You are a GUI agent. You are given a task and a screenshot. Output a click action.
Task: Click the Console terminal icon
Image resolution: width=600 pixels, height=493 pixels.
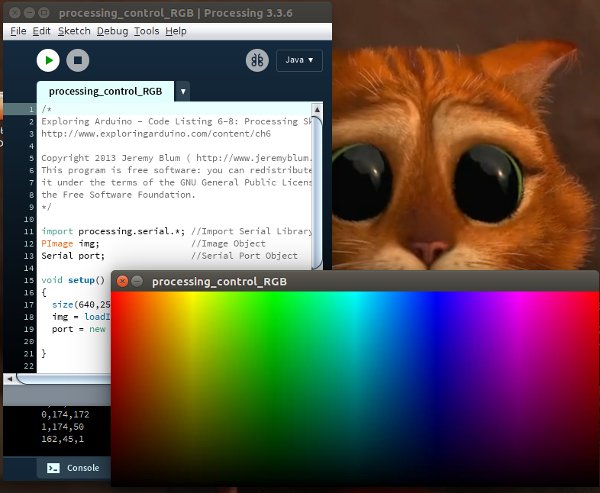(x=53, y=468)
